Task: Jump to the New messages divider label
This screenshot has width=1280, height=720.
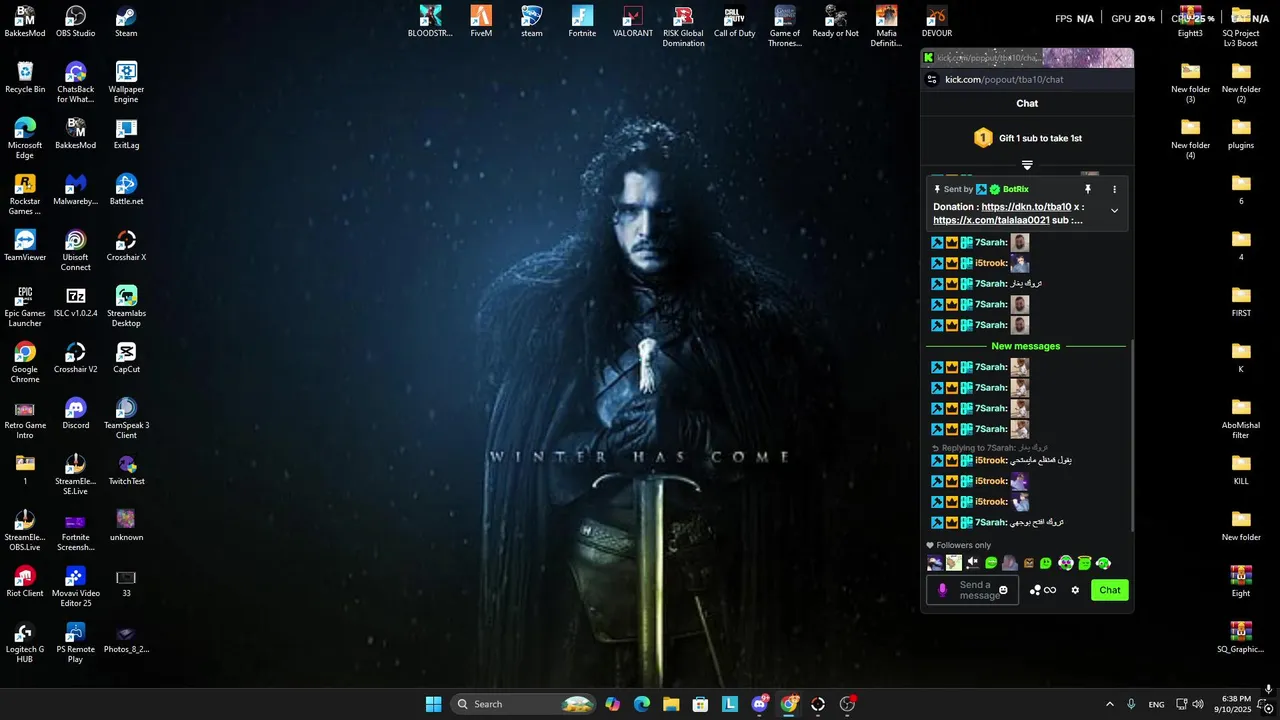Action: (1026, 346)
